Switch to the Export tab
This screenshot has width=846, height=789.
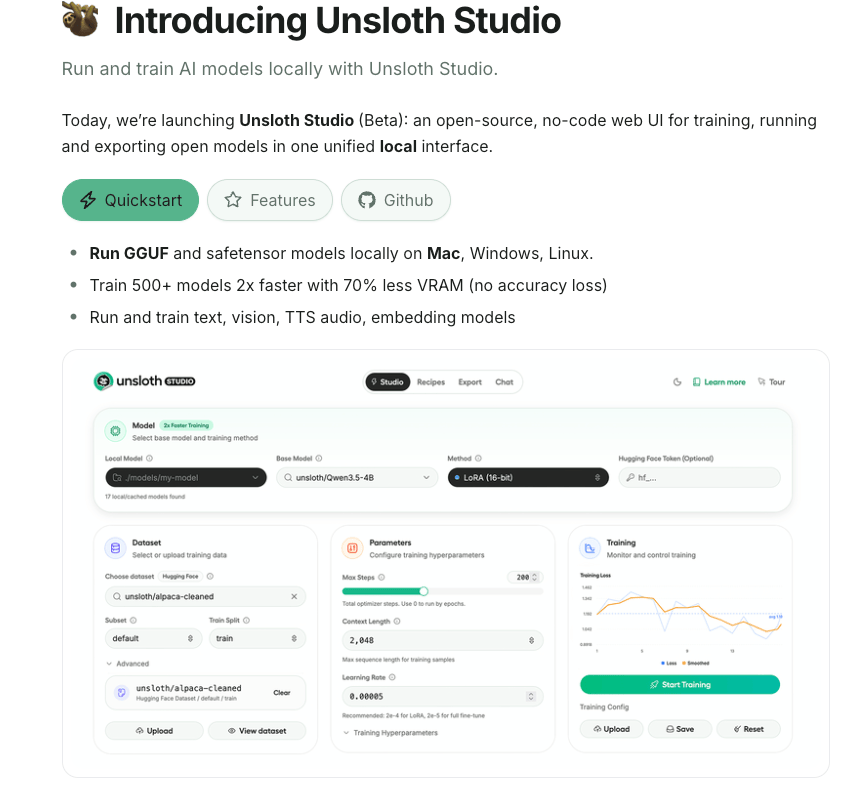[470, 382]
